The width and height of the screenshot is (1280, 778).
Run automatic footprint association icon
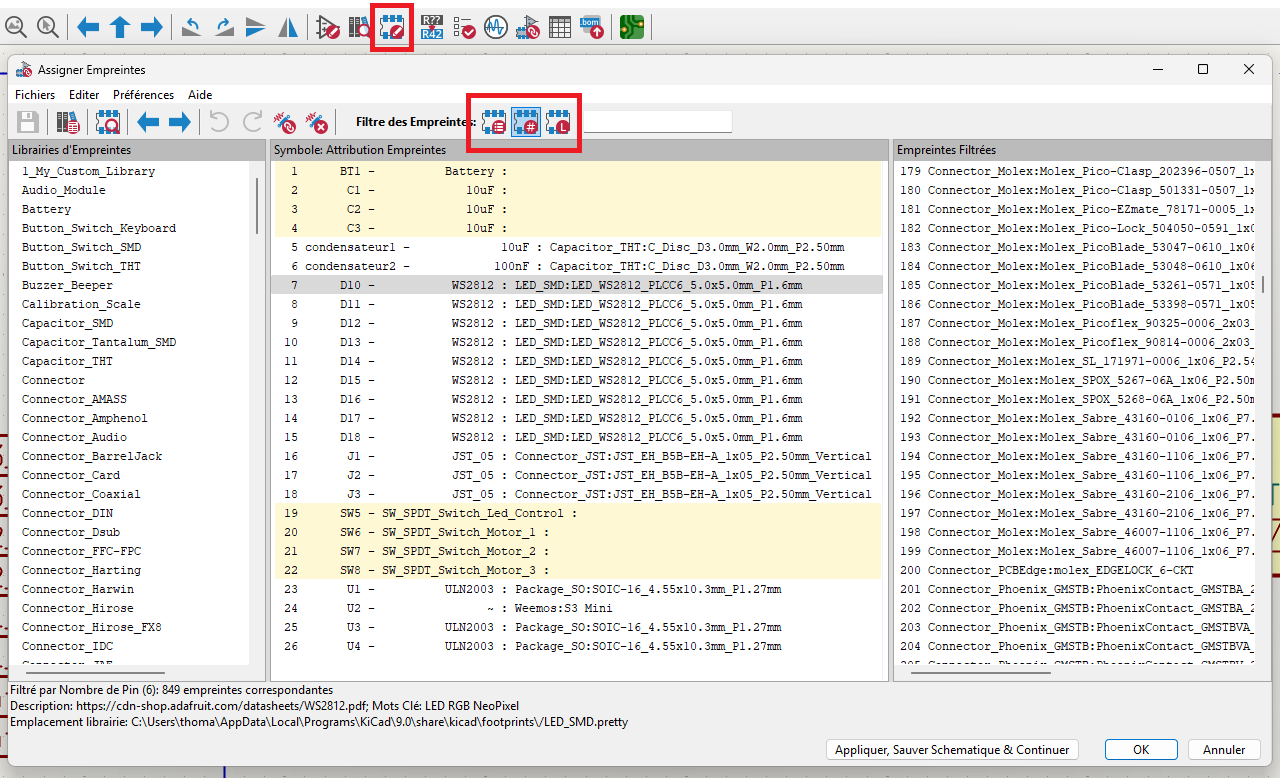284,123
